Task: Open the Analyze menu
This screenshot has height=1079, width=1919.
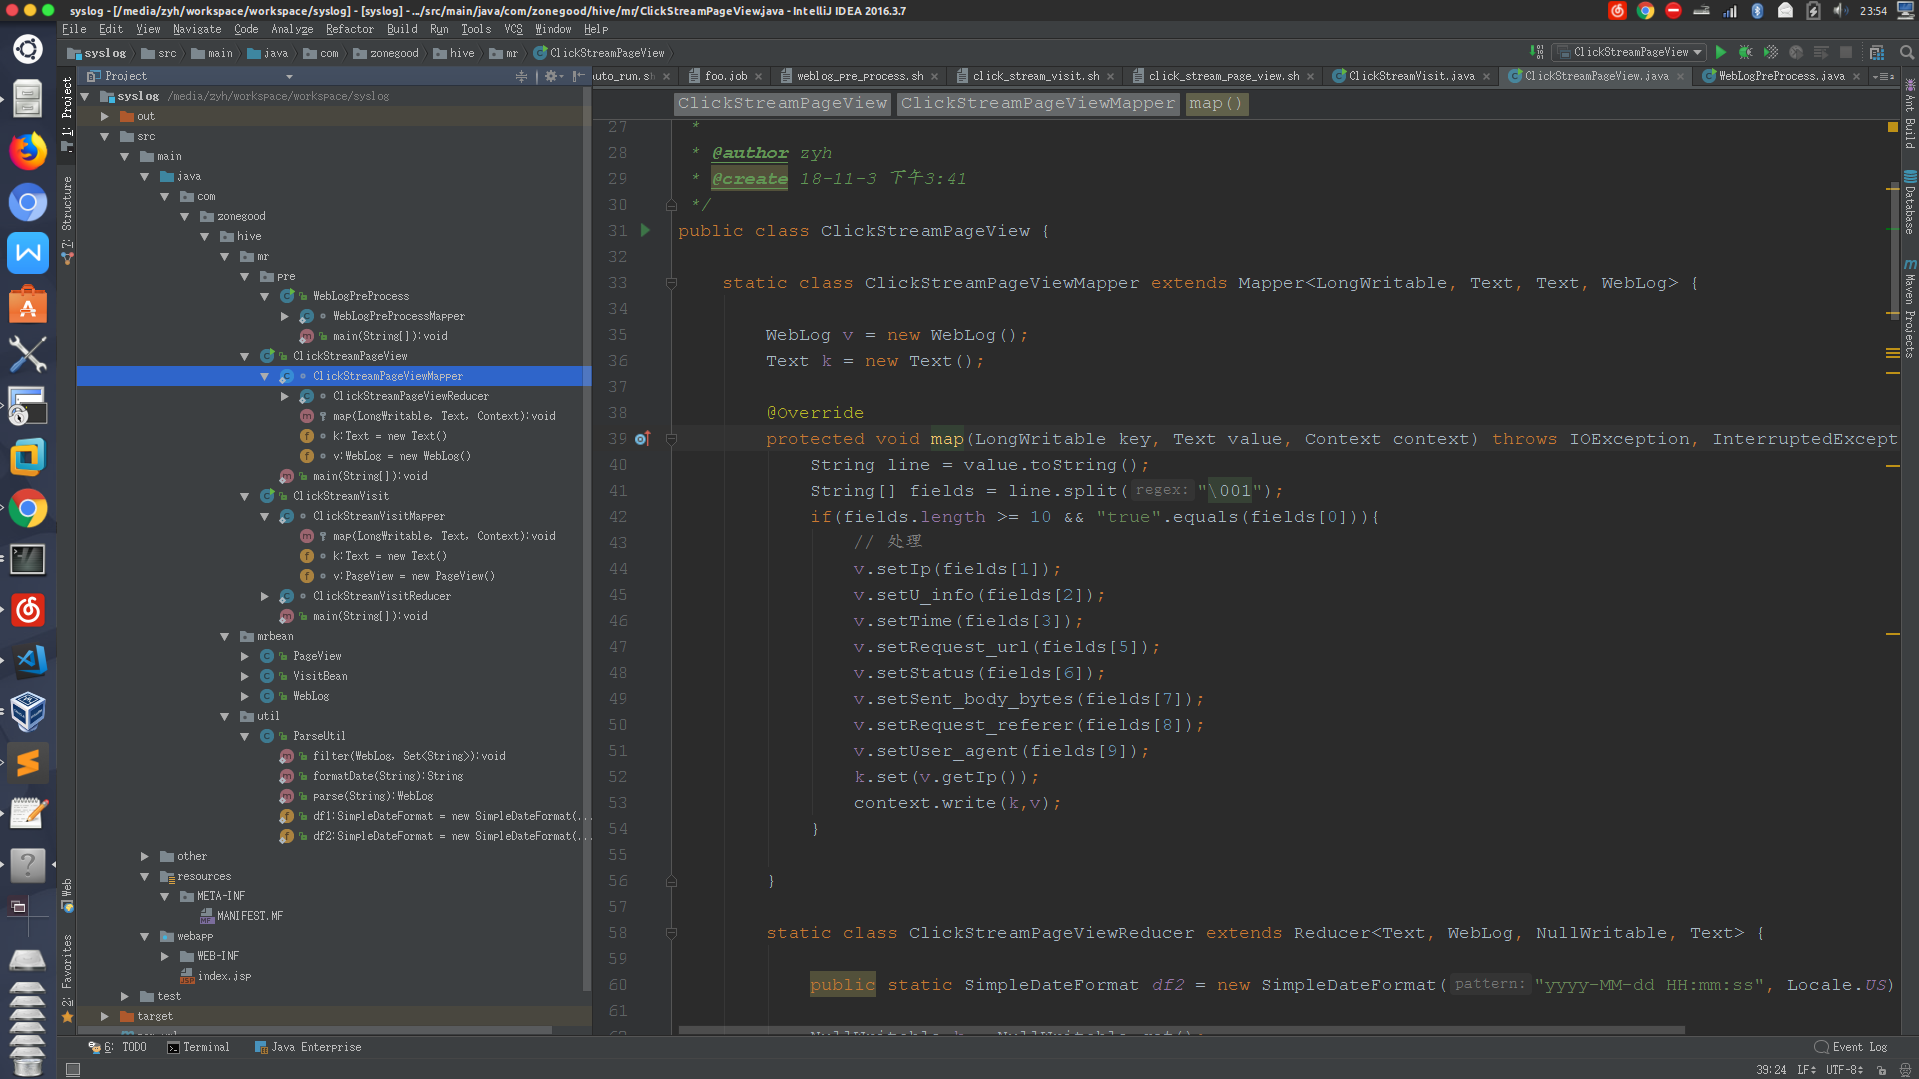Action: 292,29
